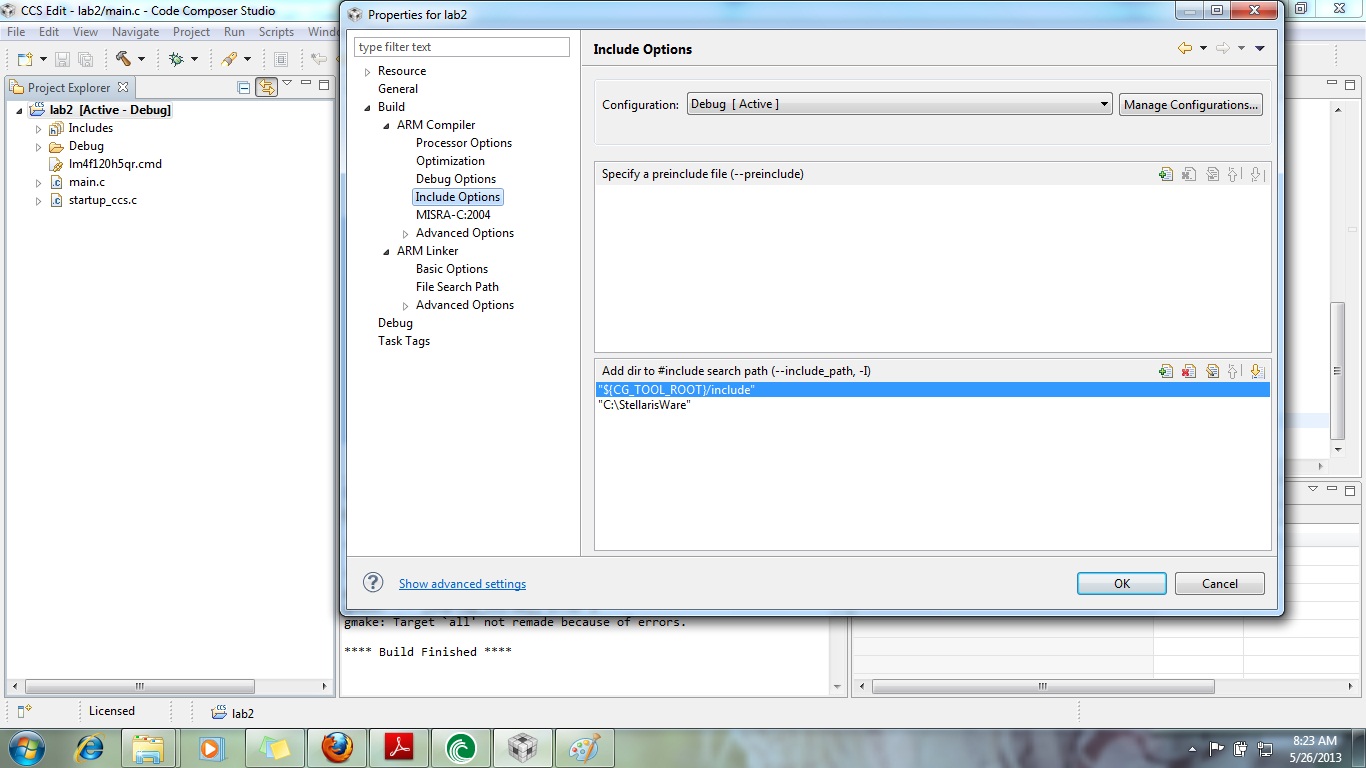Click the OK button
The height and width of the screenshot is (768, 1366).
pos(1122,583)
